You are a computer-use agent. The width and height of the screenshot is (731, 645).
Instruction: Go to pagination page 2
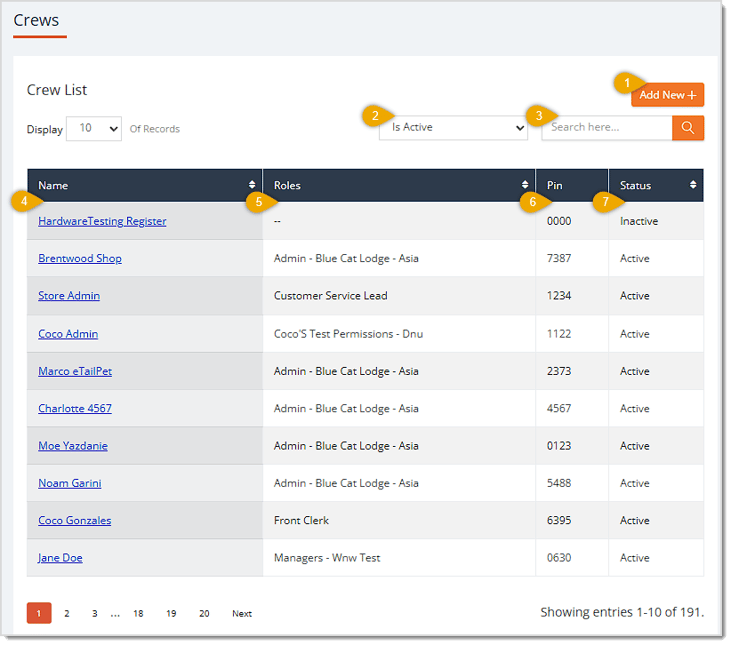pos(67,614)
